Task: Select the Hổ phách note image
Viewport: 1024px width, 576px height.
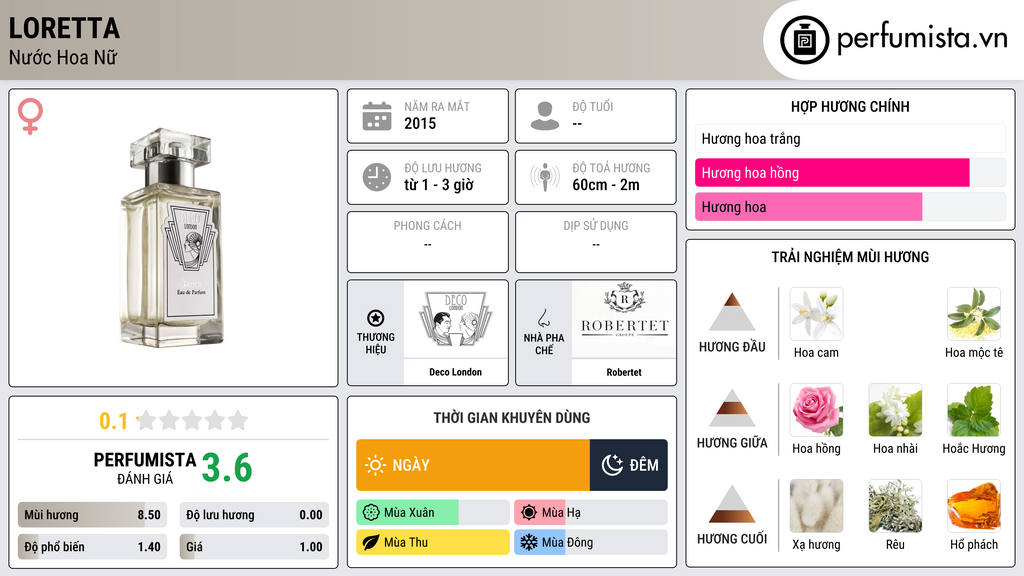Action: [x=974, y=506]
